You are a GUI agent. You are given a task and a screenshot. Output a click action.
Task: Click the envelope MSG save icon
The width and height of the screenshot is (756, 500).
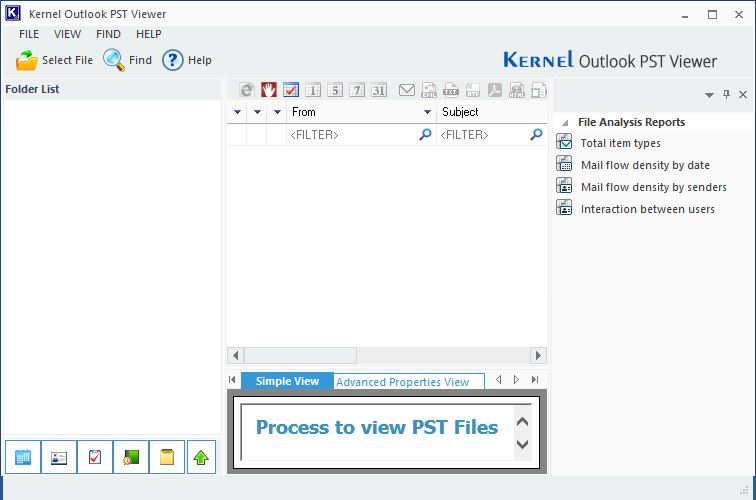tap(406, 90)
